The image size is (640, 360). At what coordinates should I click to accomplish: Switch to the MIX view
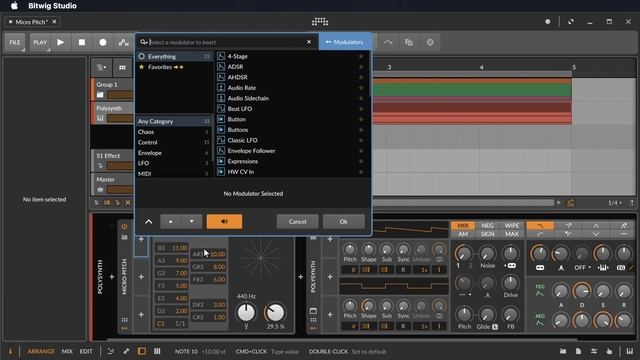(x=67, y=351)
